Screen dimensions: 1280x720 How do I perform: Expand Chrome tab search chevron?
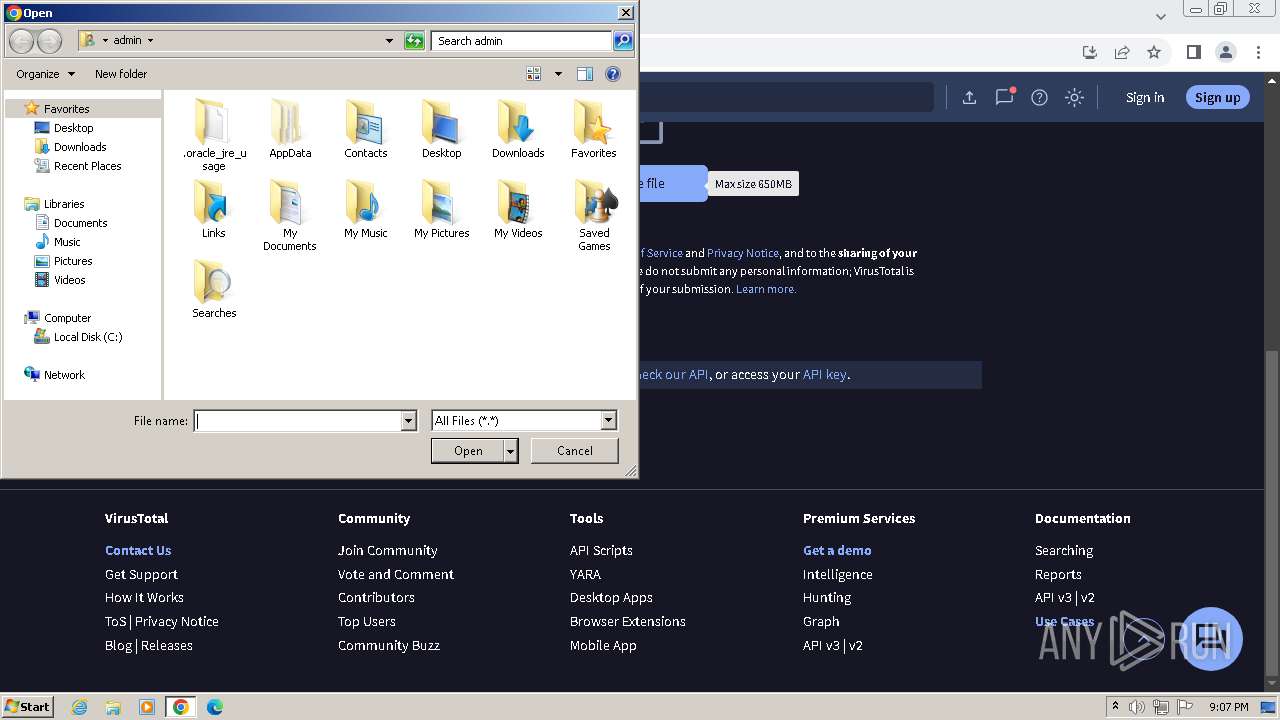pos(1161,15)
